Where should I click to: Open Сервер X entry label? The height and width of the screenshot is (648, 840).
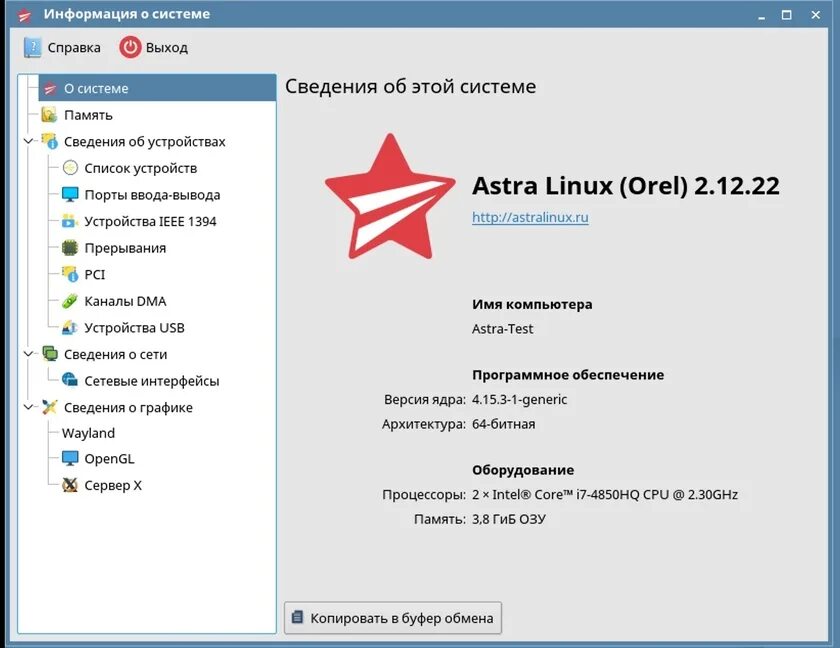click(113, 485)
